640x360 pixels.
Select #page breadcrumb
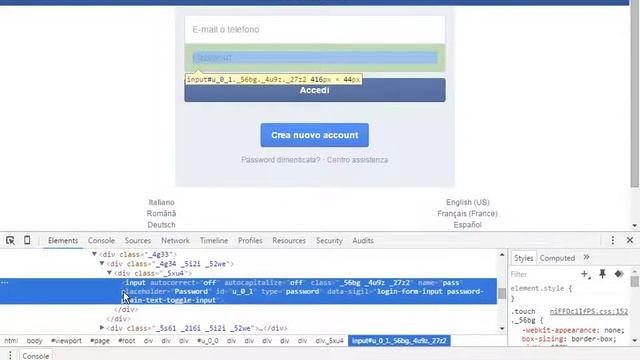coord(100,340)
